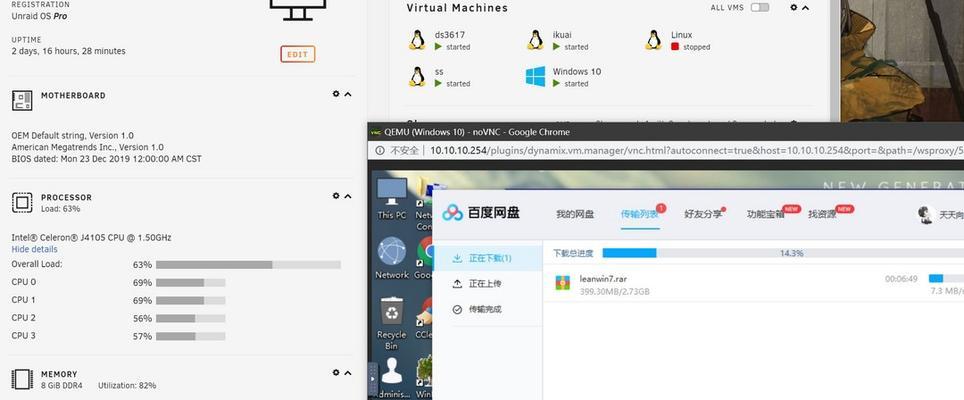Screen dimensions: 964x400
Task: Open 传输列表 tab in Baidu Netdisk
Action: tap(639, 214)
